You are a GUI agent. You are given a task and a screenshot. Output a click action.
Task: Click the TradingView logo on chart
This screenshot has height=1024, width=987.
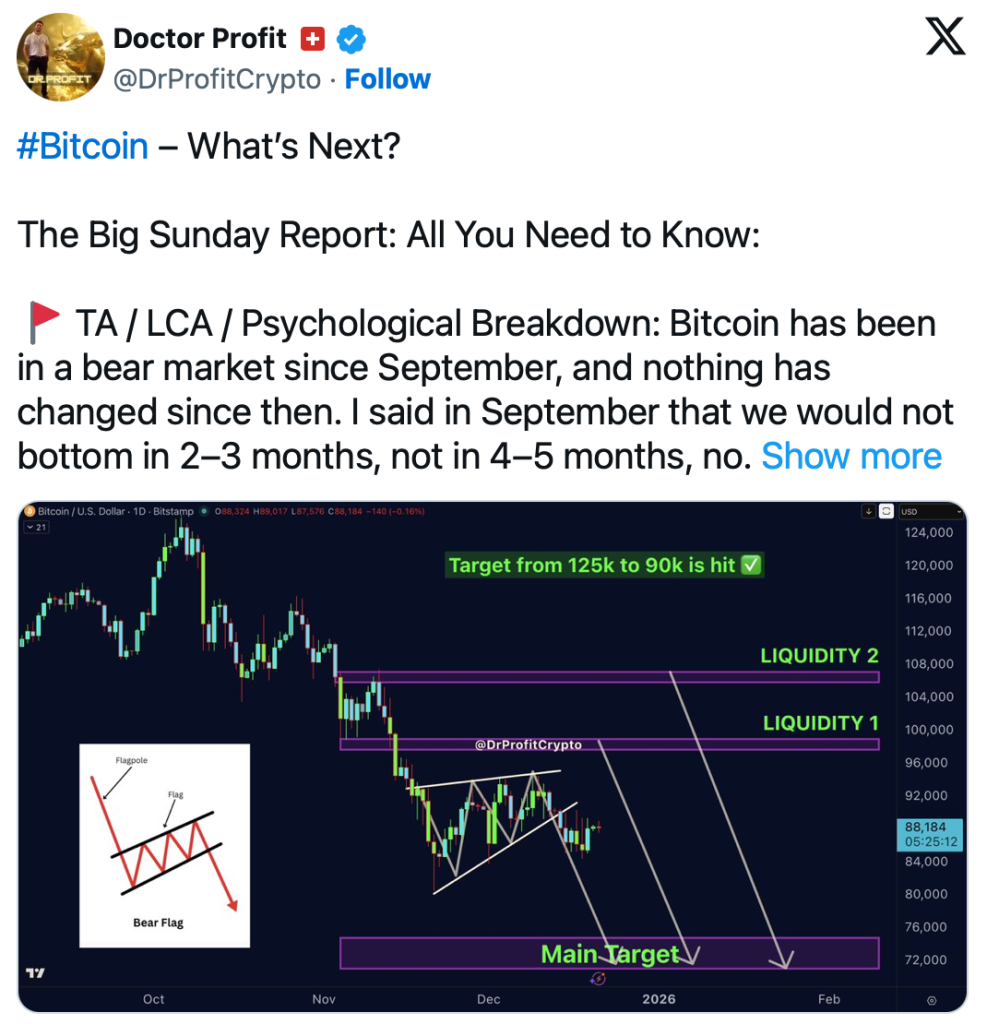pyautogui.click(x=34, y=973)
